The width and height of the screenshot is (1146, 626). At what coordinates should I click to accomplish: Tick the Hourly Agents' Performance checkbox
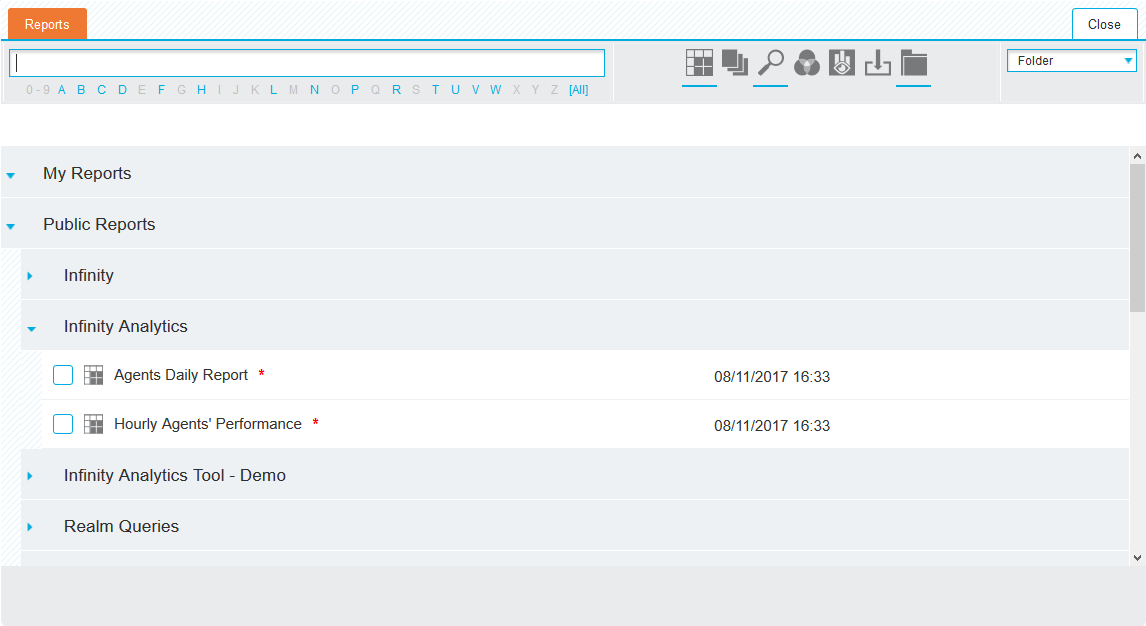[63, 424]
